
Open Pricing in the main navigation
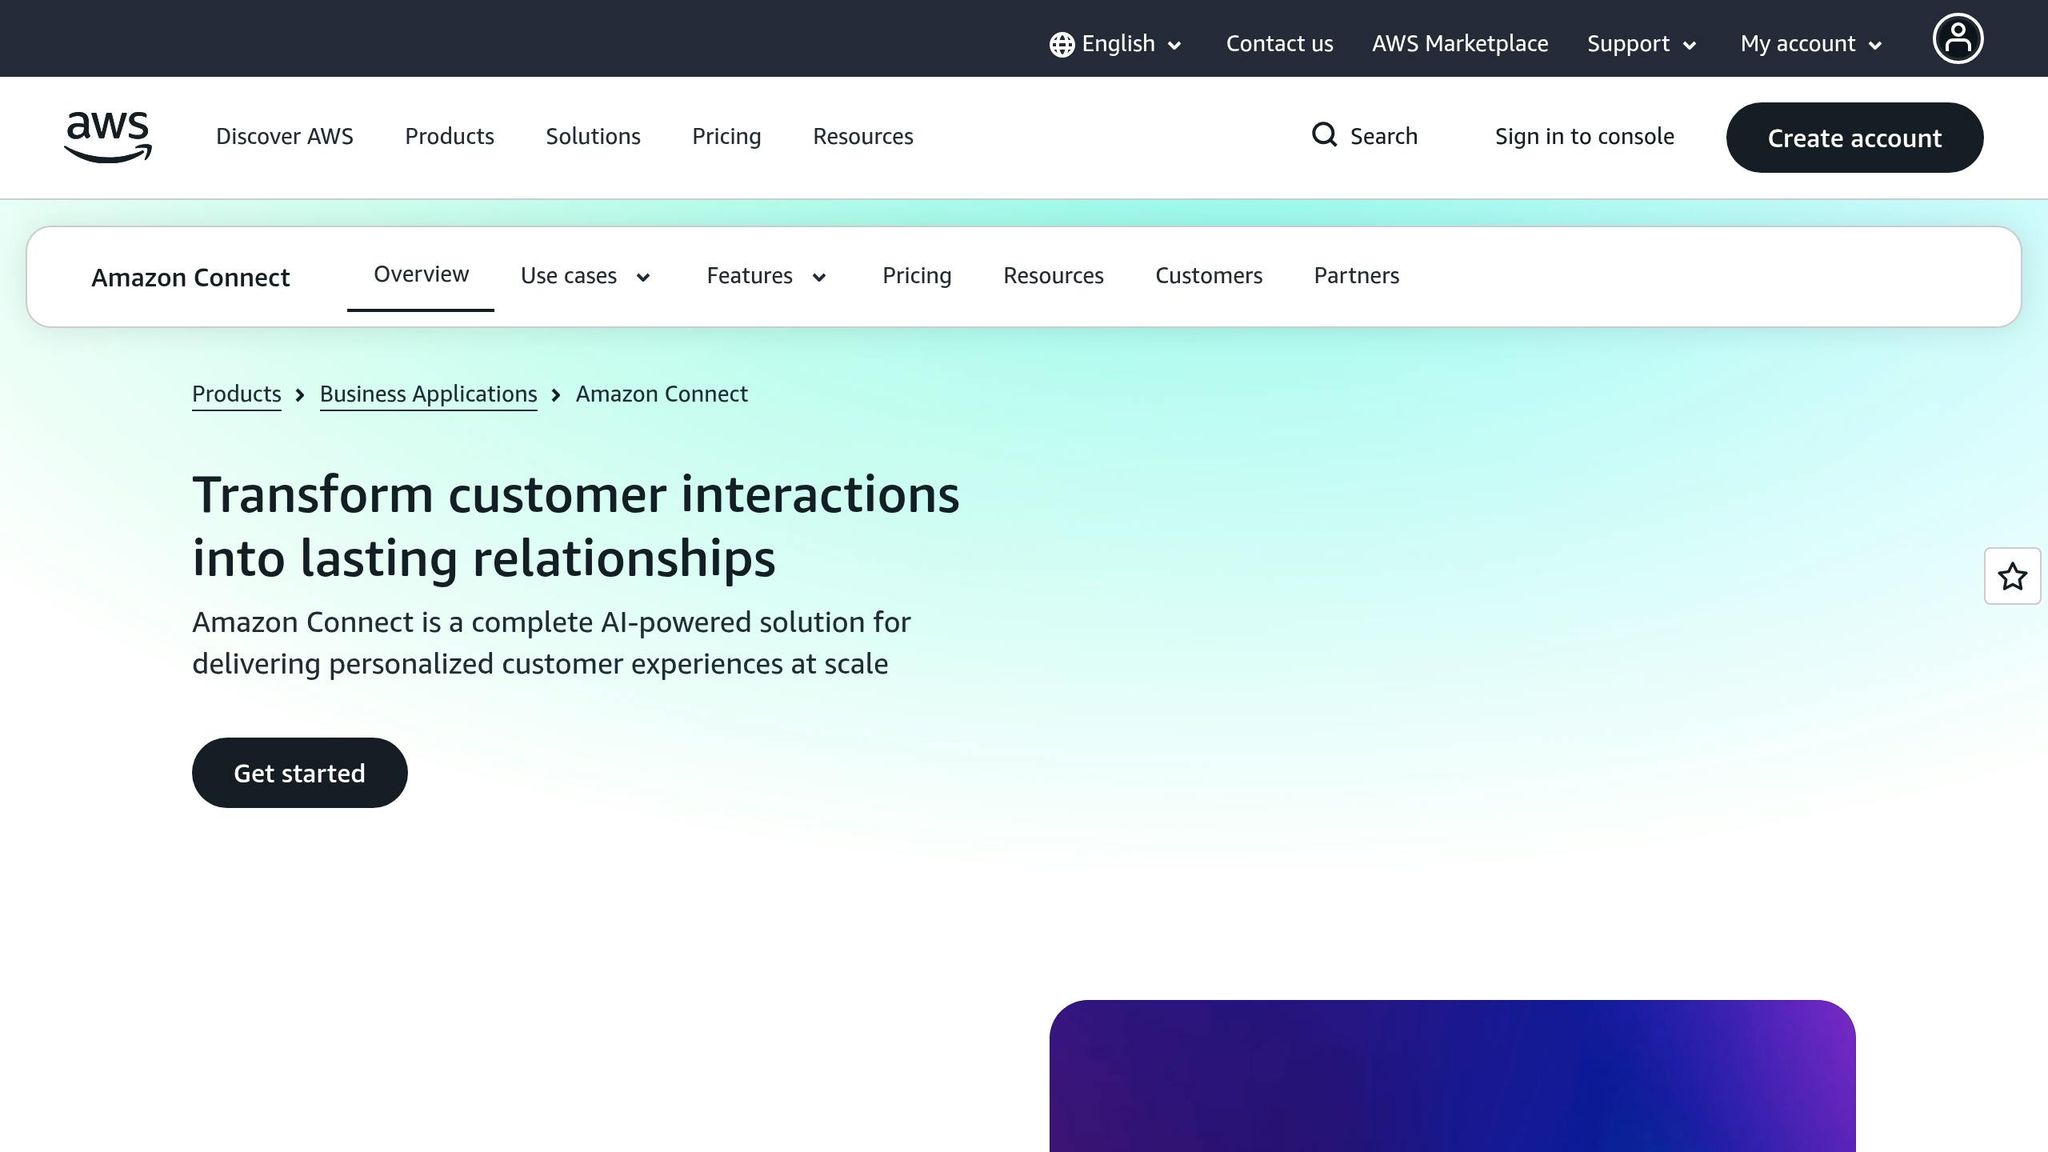(x=727, y=136)
